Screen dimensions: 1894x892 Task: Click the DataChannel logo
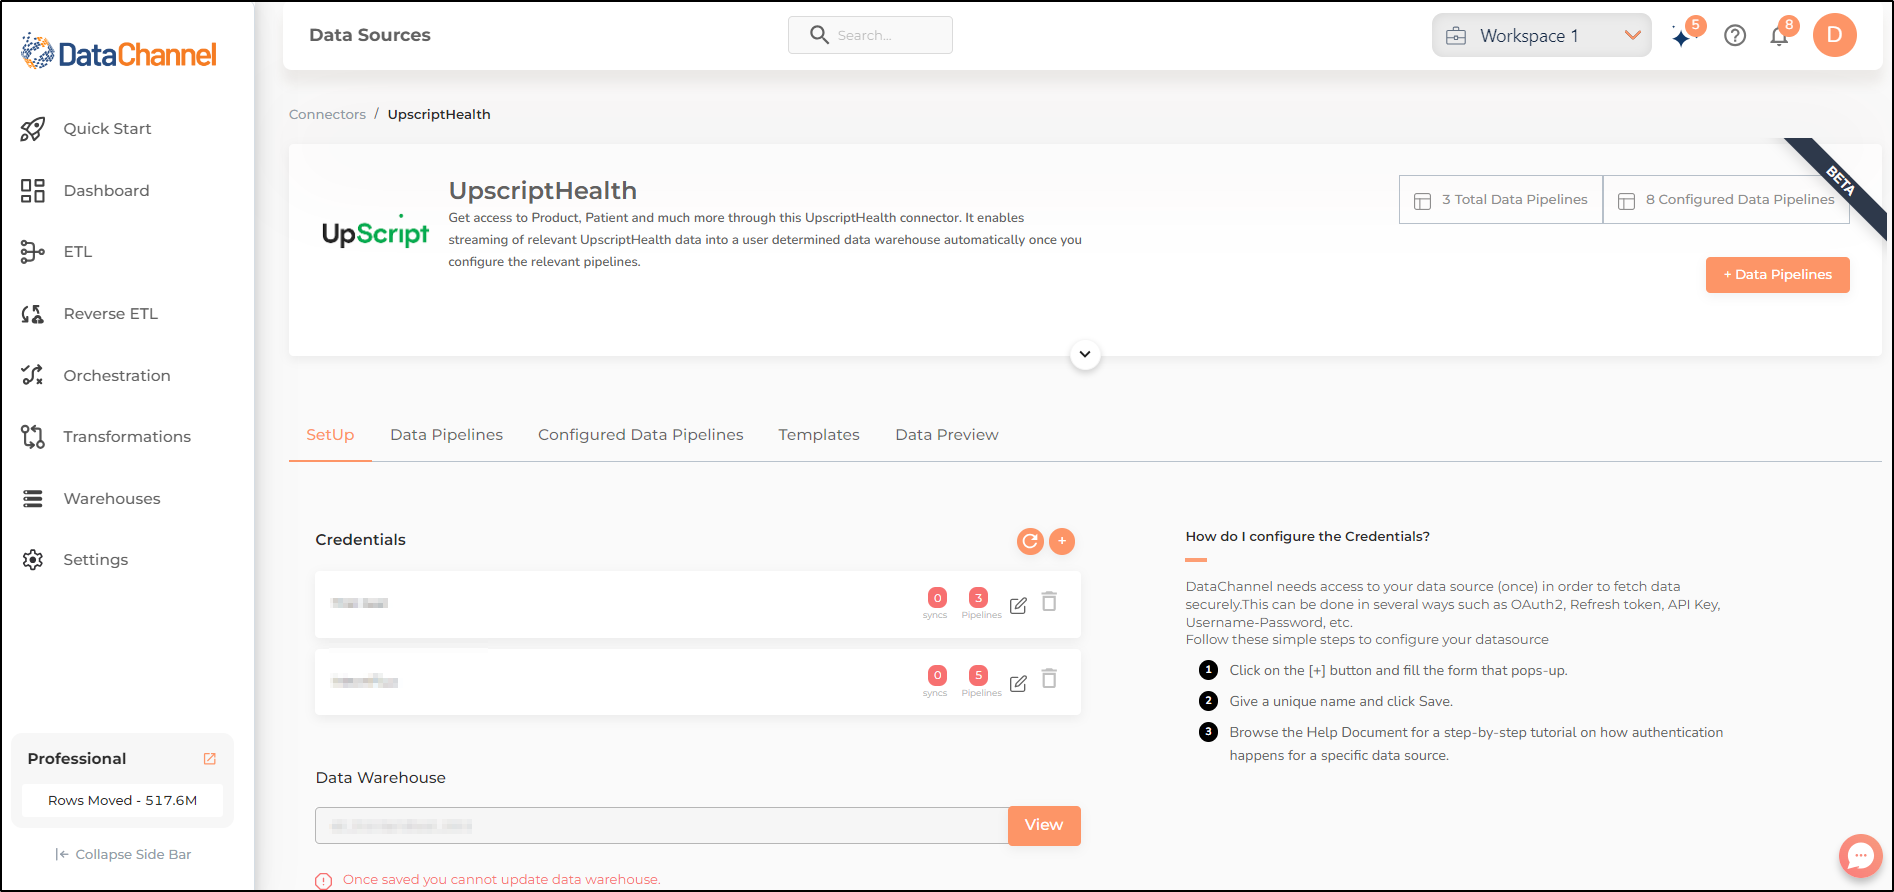[x=118, y=52]
